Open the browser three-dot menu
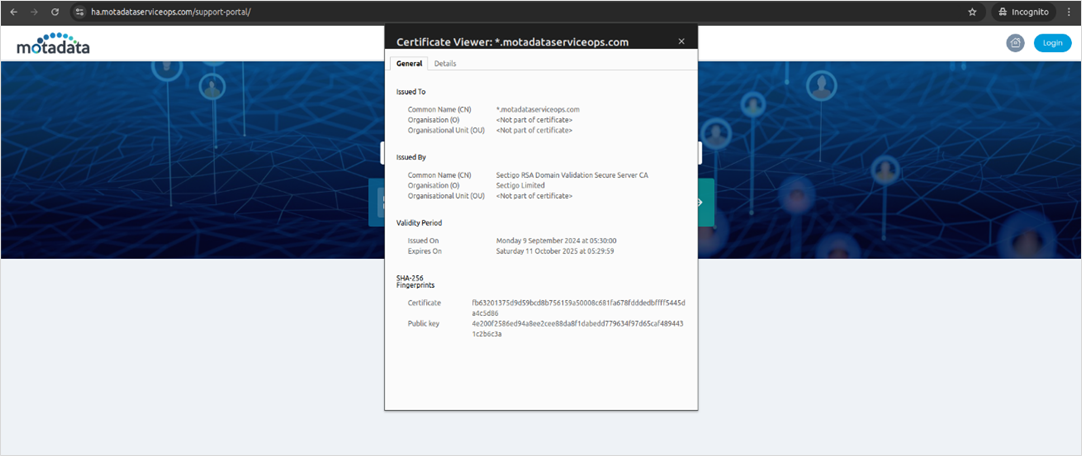Viewport: 1082px width, 456px height. 1069,12
